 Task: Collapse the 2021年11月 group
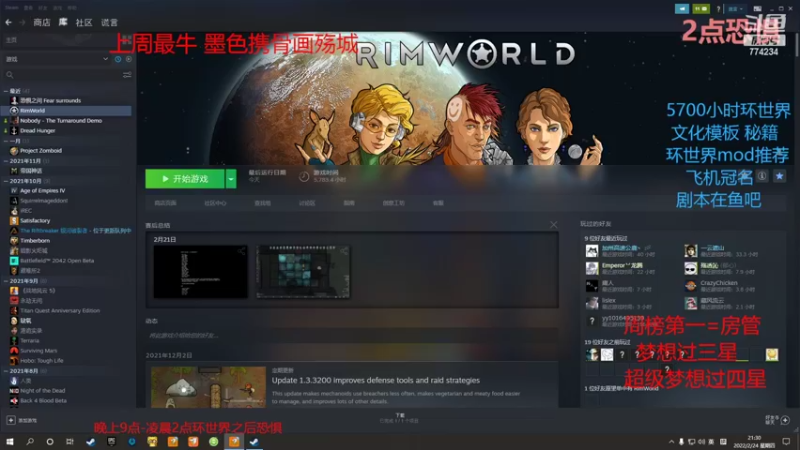click(6, 161)
